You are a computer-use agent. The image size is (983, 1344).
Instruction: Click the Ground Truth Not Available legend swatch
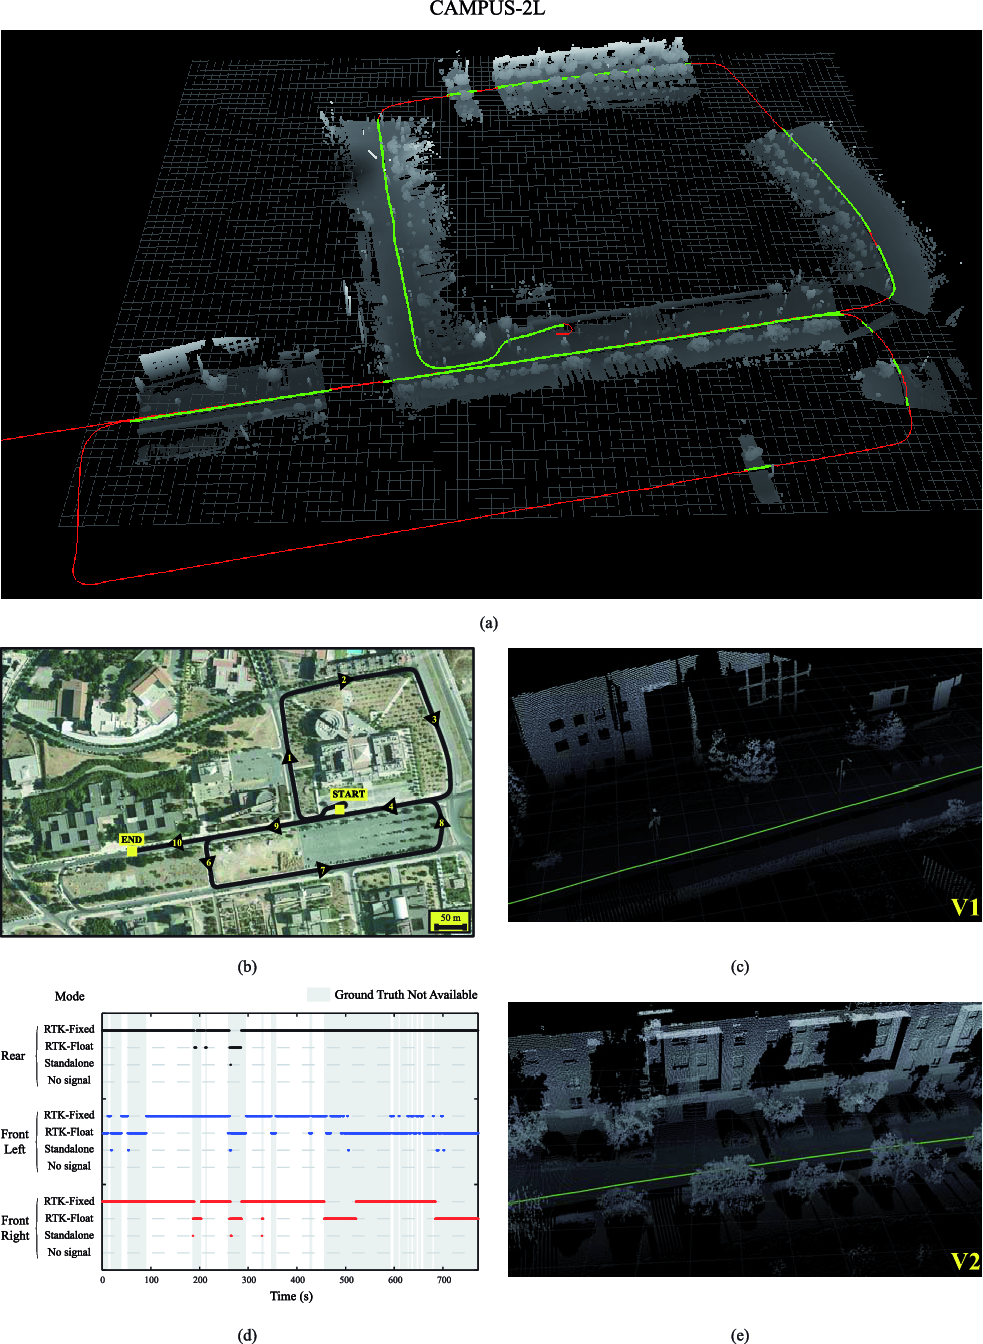(318, 995)
